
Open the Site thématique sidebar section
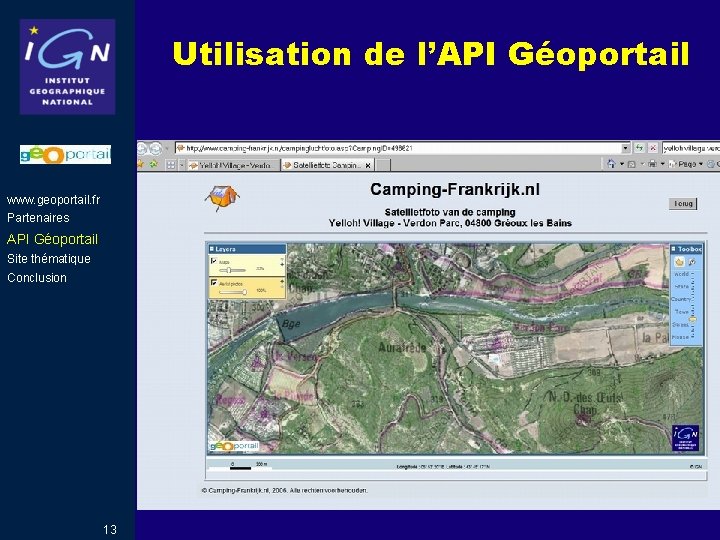49,259
